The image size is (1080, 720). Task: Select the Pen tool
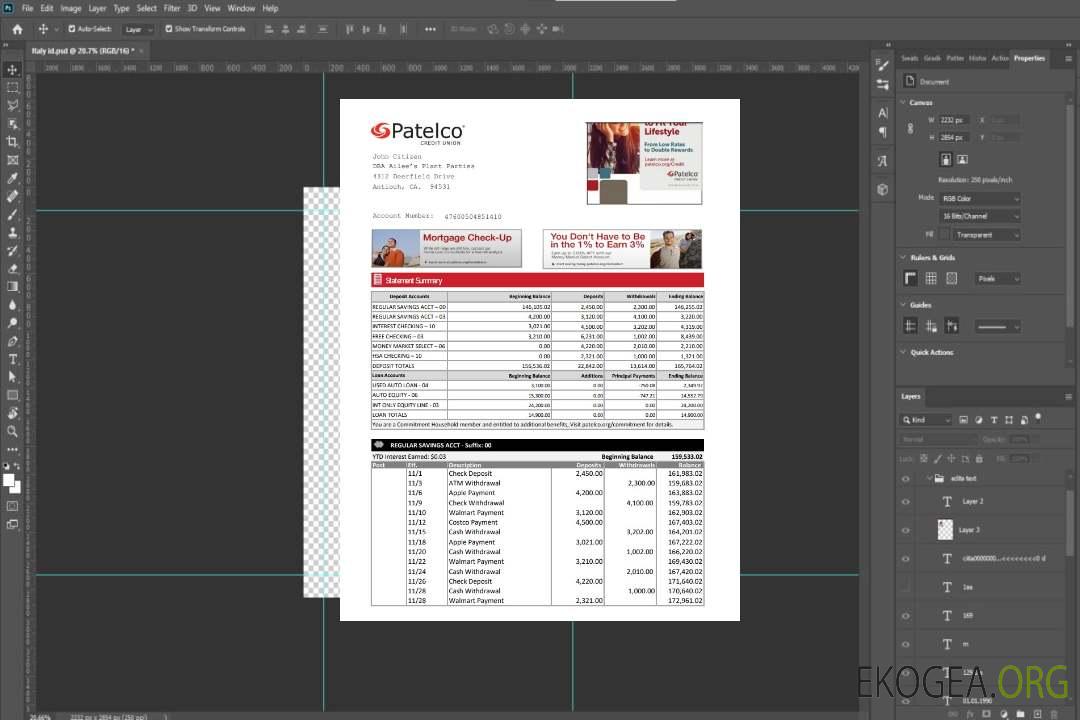[x=12, y=341]
